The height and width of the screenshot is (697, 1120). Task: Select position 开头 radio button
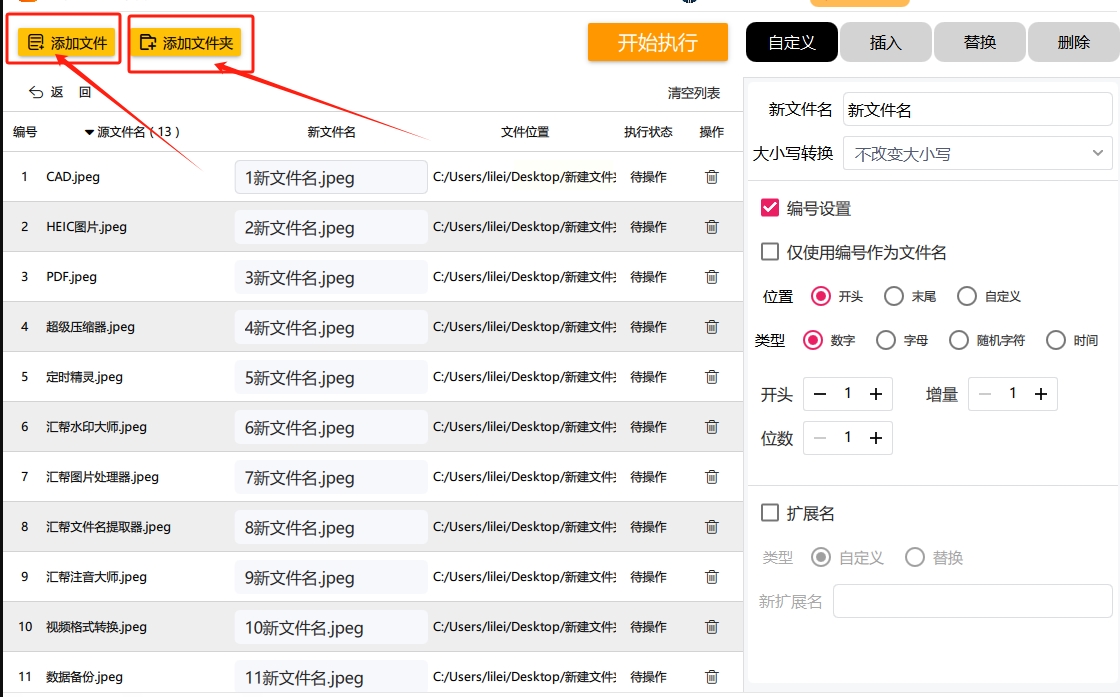pyautogui.click(x=821, y=296)
